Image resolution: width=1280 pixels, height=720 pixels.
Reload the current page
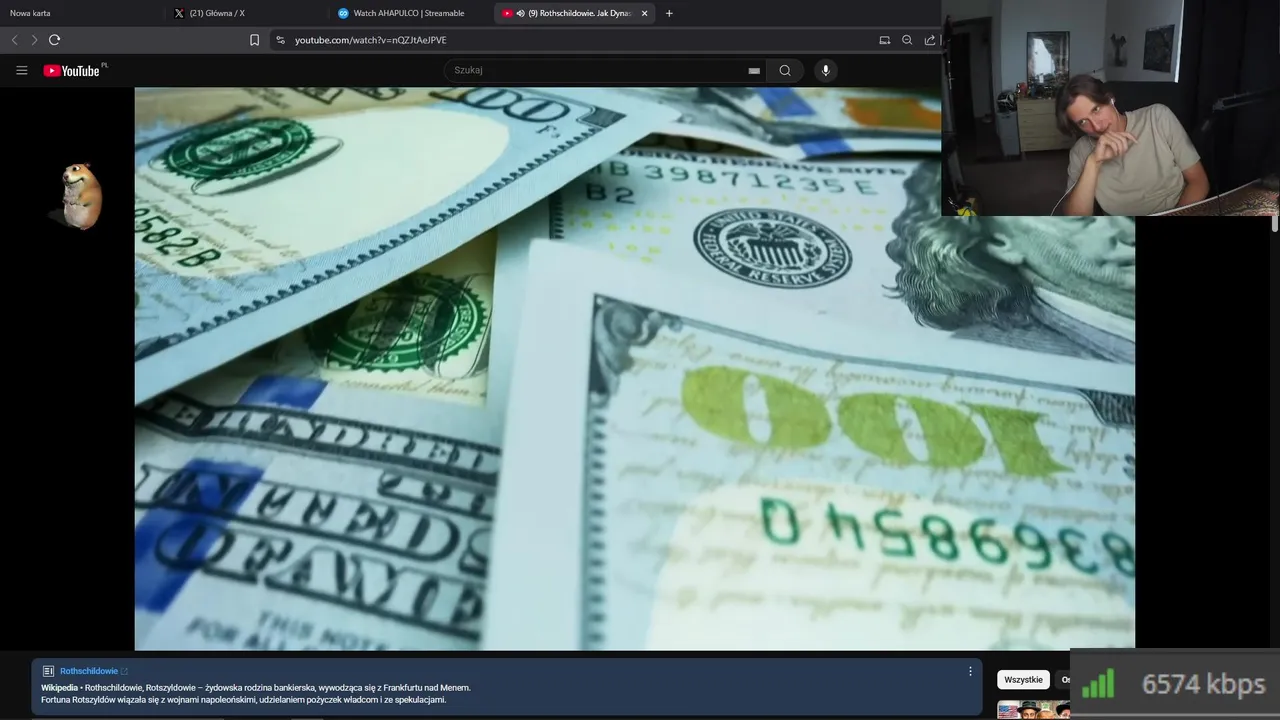[x=54, y=40]
